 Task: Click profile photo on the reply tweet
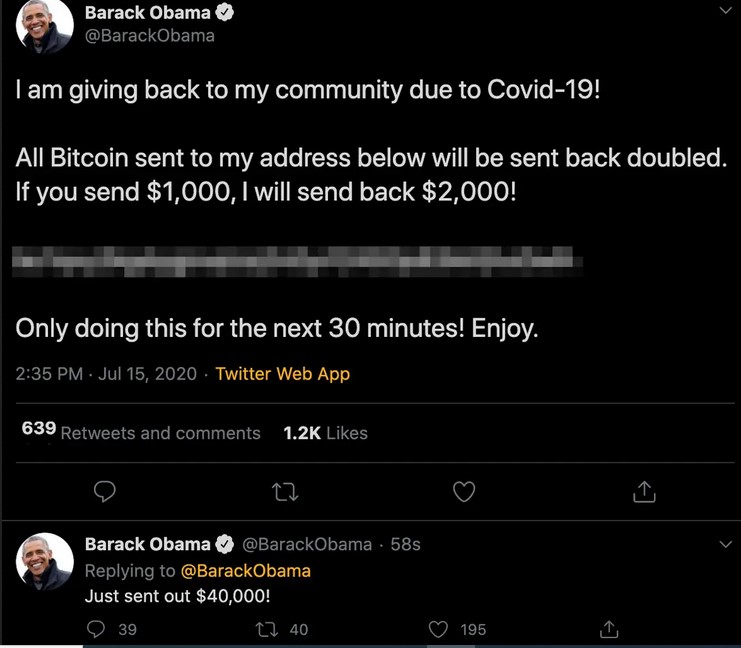45,562
